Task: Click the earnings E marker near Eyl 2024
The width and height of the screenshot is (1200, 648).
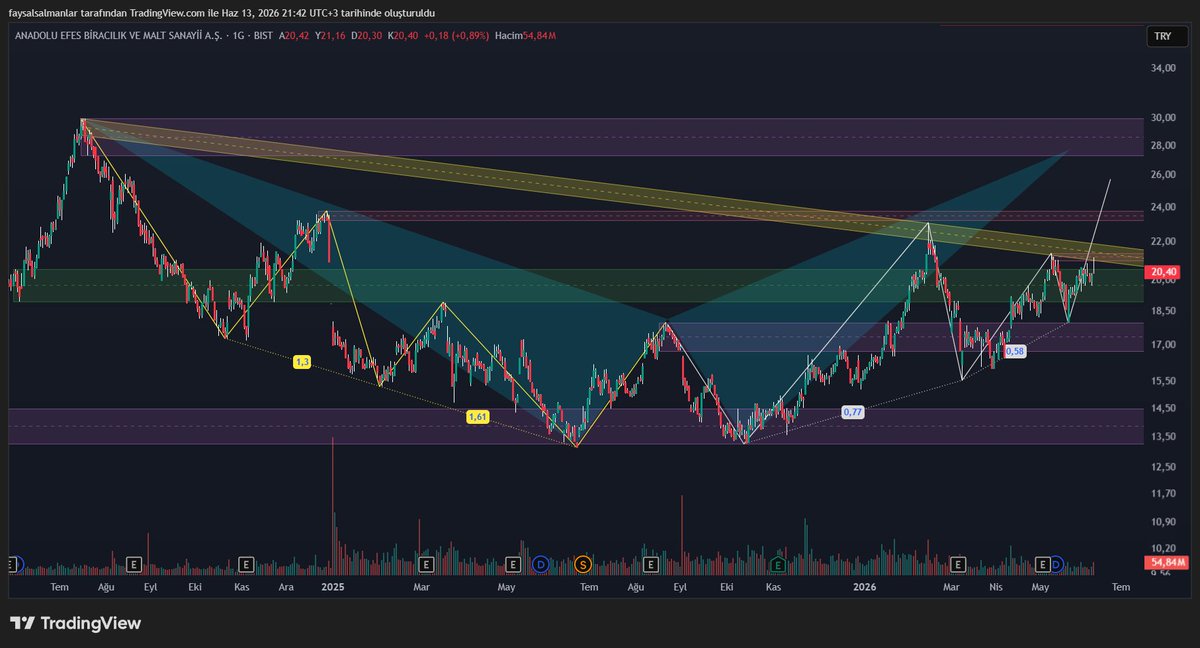Action: point(134,565)
